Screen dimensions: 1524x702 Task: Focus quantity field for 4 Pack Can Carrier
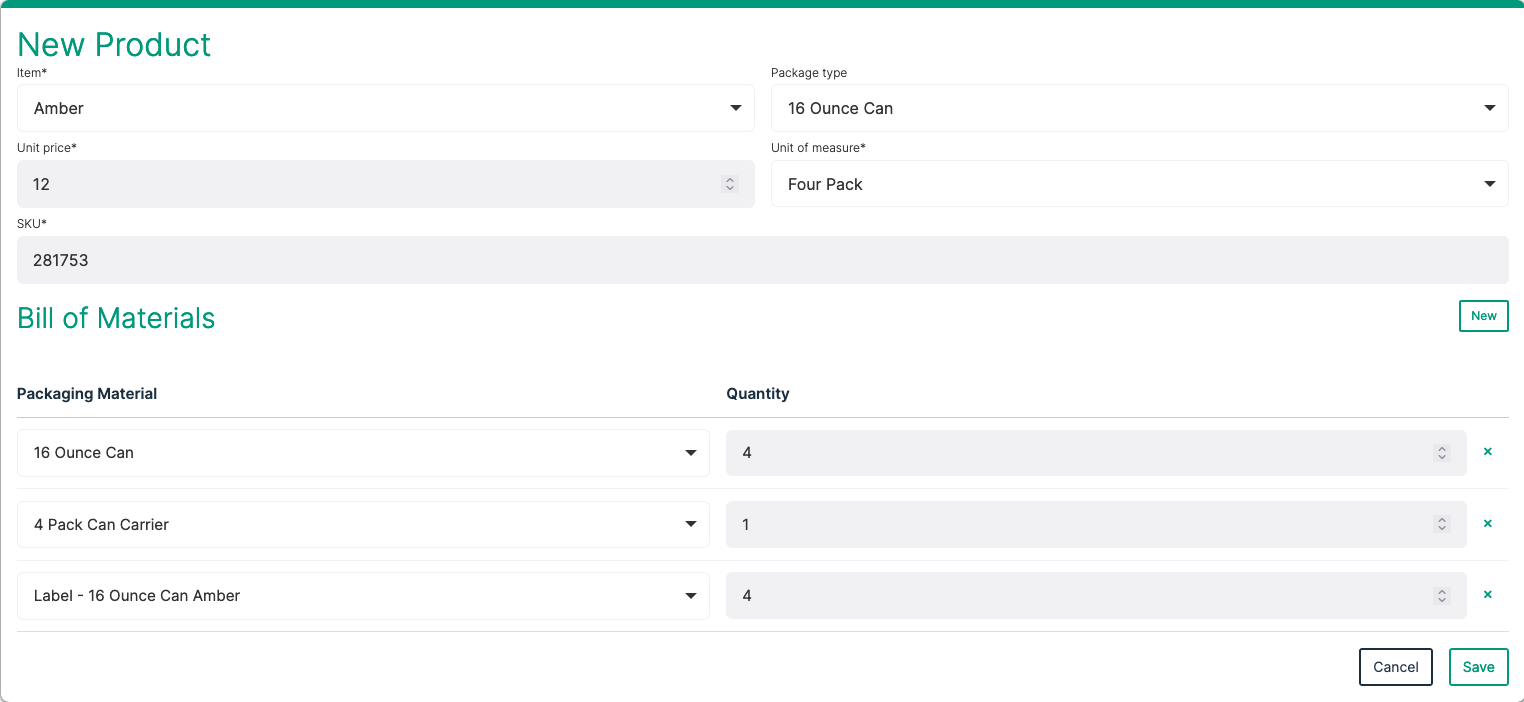(1096, 524)
